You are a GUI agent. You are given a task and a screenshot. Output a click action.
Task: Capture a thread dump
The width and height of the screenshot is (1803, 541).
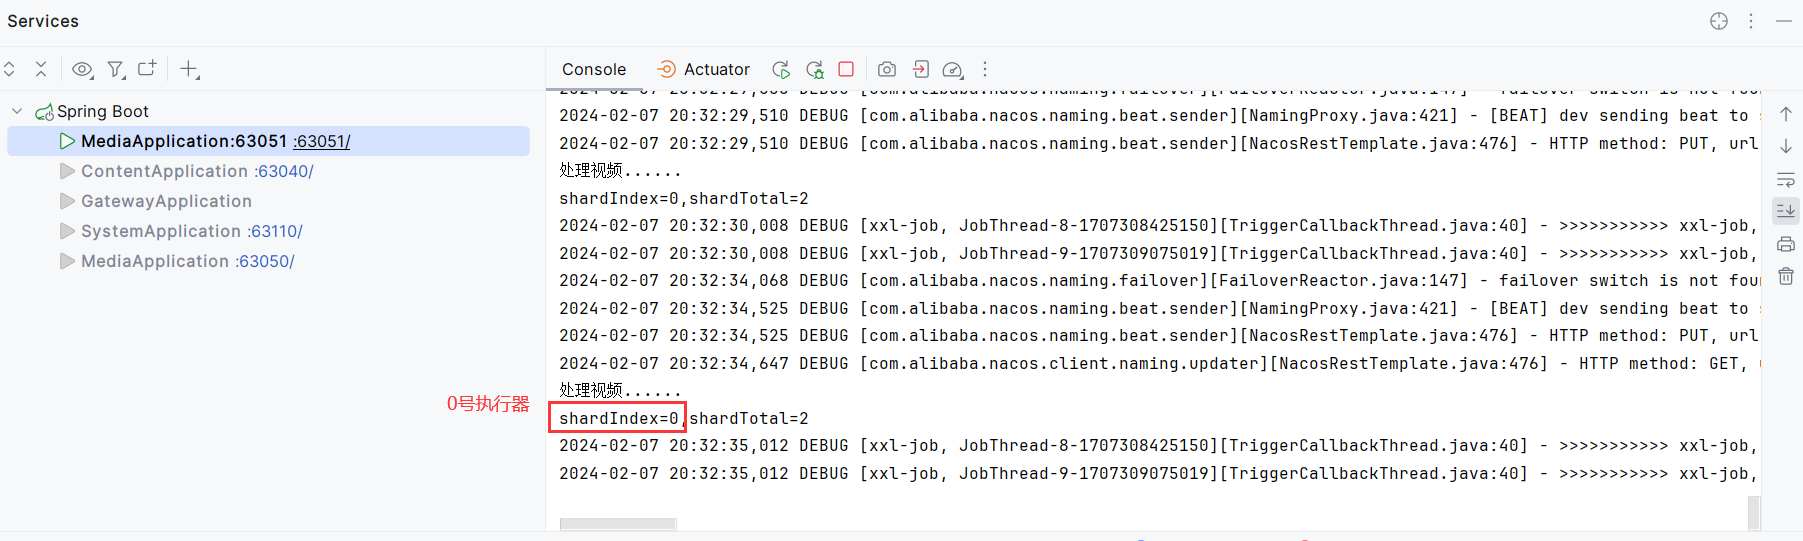point(887,69)
